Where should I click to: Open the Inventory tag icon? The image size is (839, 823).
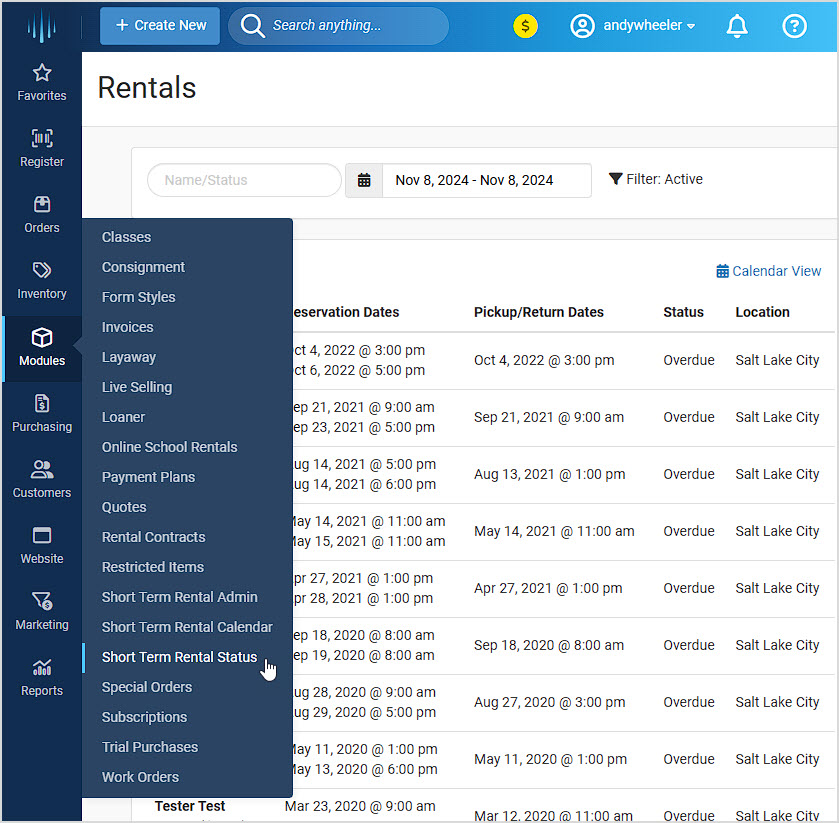[42, 270]
